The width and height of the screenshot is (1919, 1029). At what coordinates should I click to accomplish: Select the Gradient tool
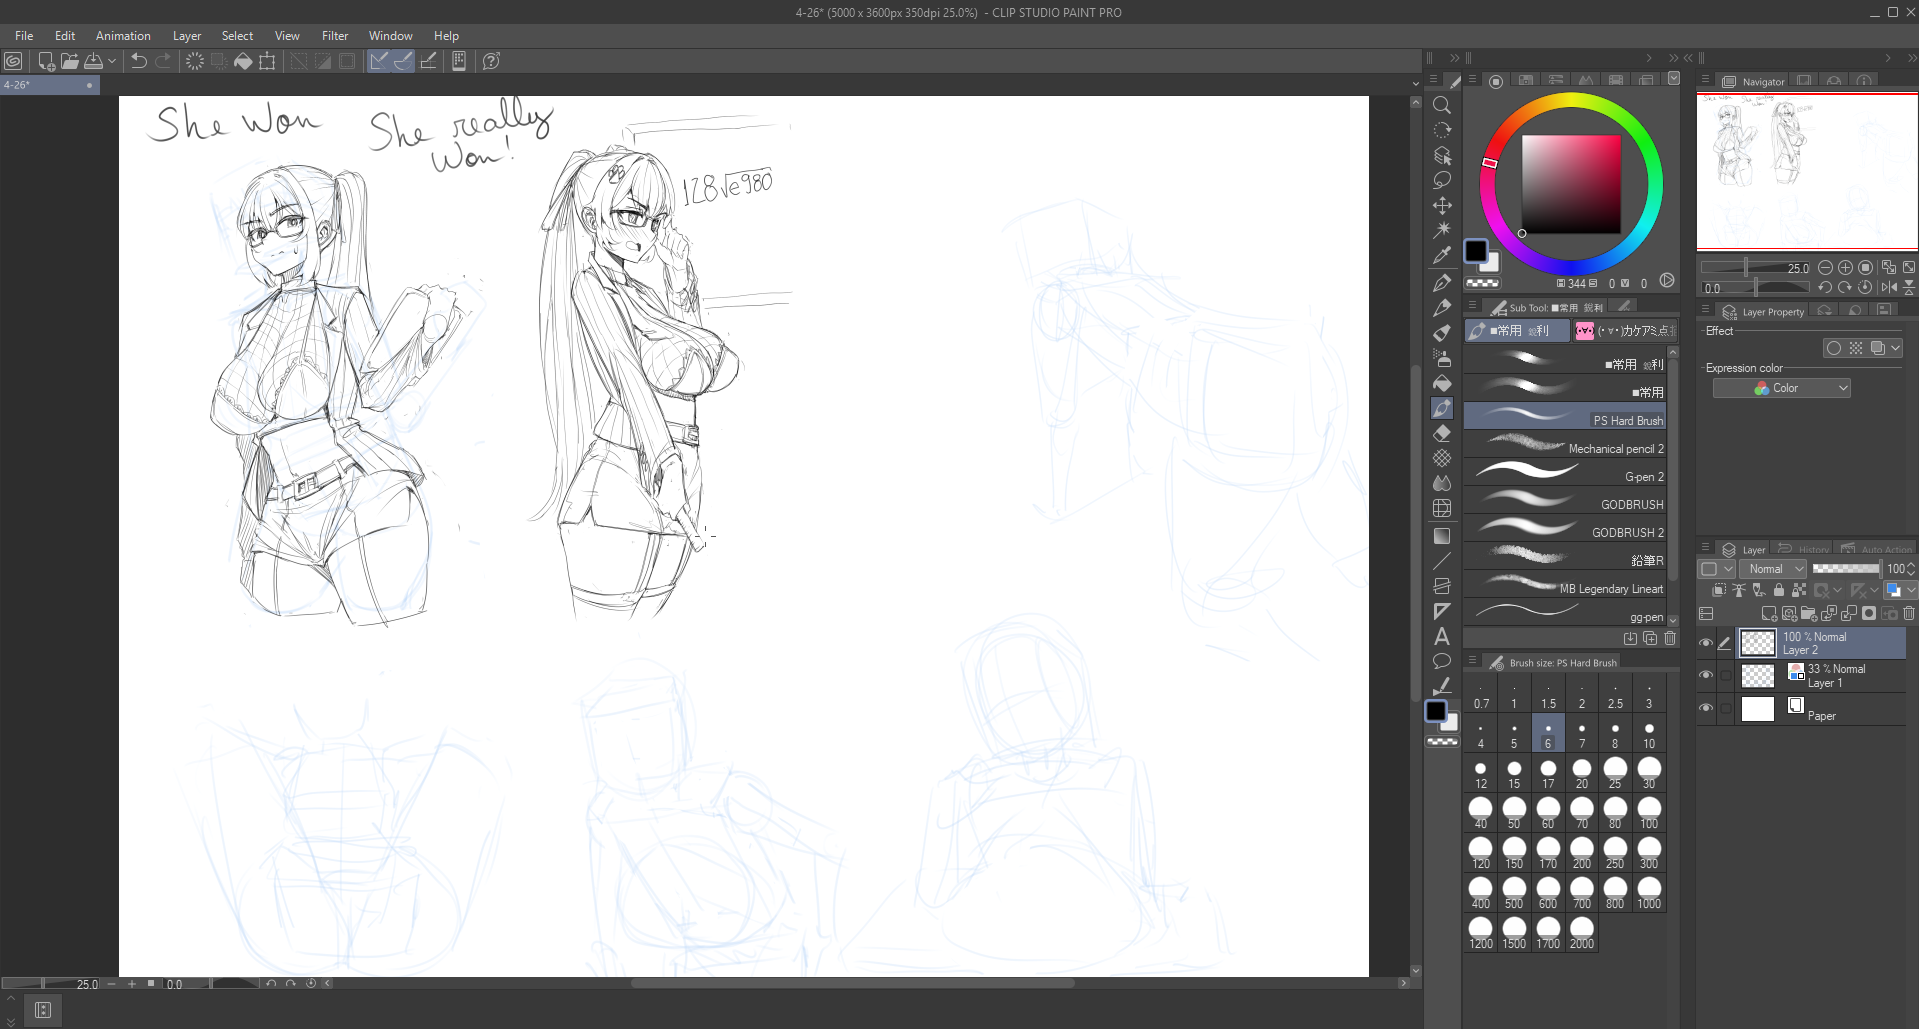1442,536
